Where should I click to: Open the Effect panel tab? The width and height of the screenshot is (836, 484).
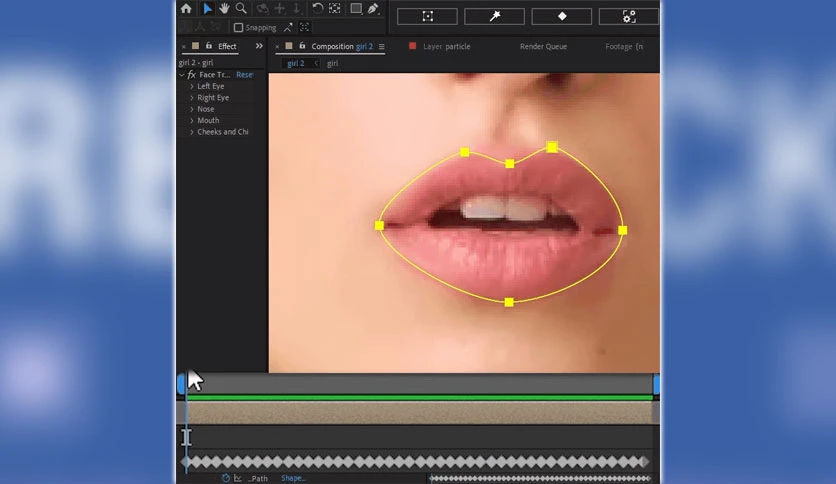click(x=227, y=46)
